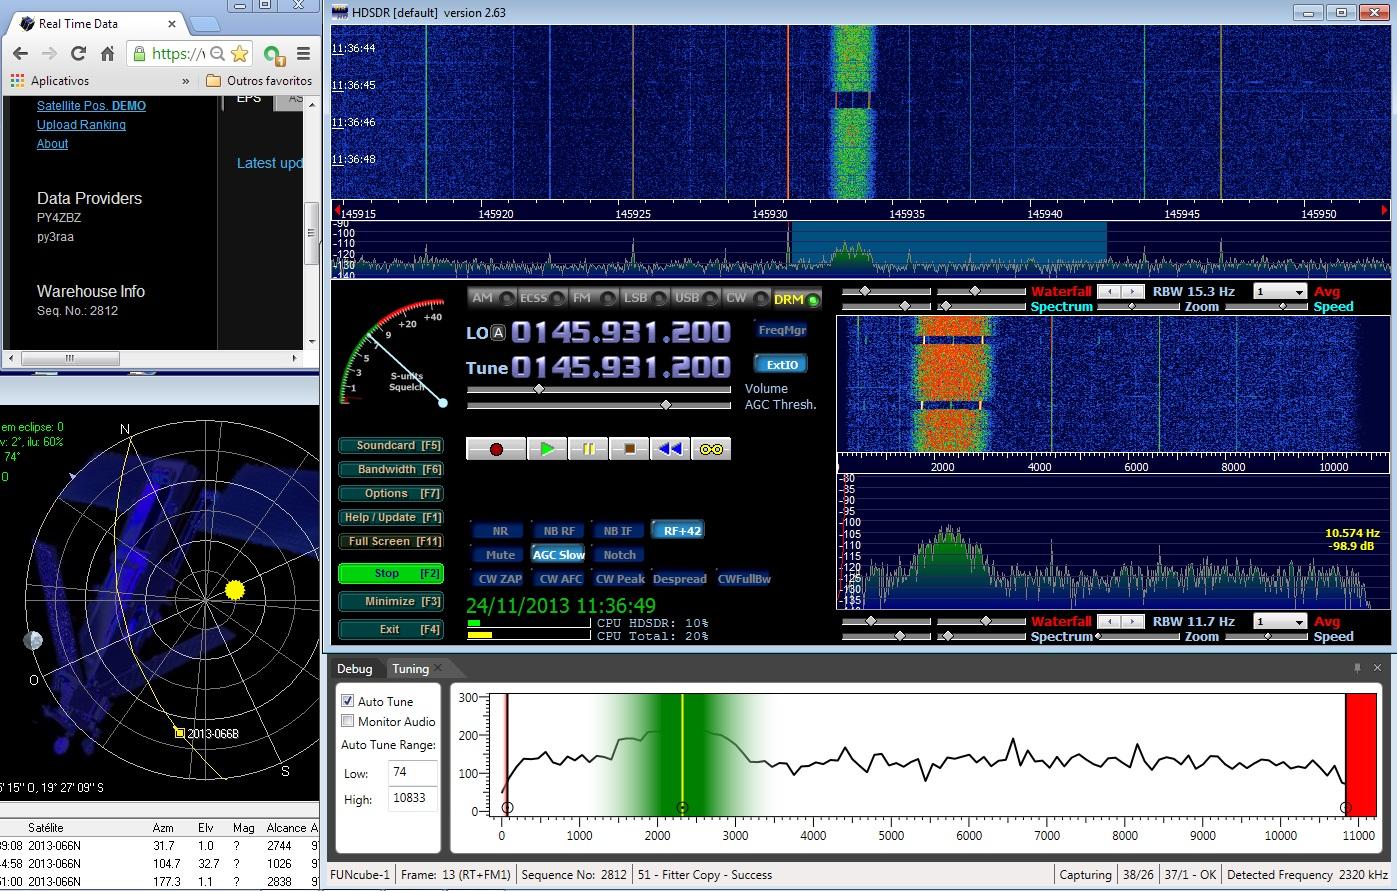Toggle AGC Slow setting

coord(559,555)
